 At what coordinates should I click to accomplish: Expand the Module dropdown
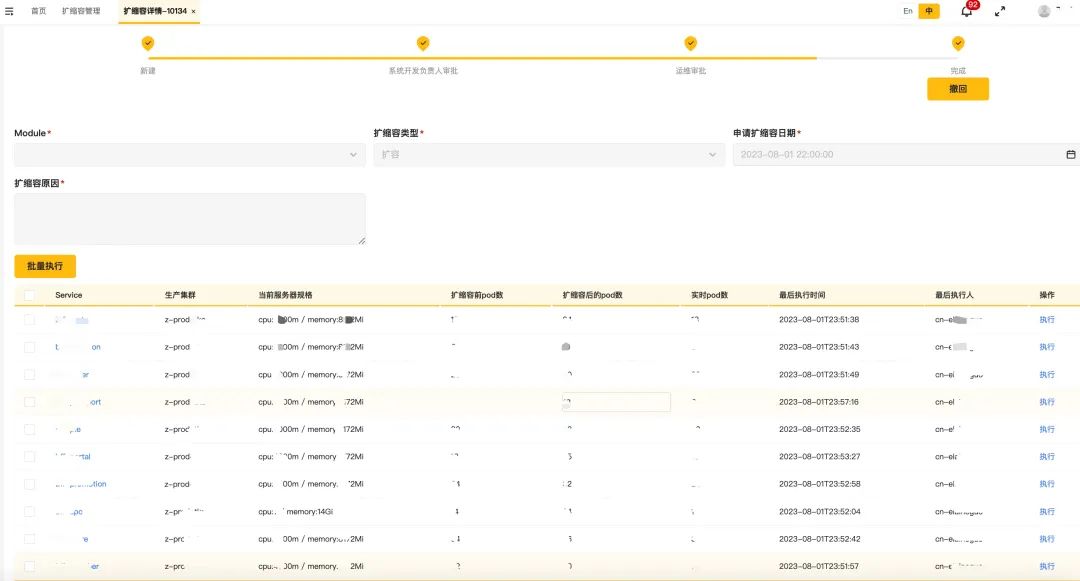point(189,155)
